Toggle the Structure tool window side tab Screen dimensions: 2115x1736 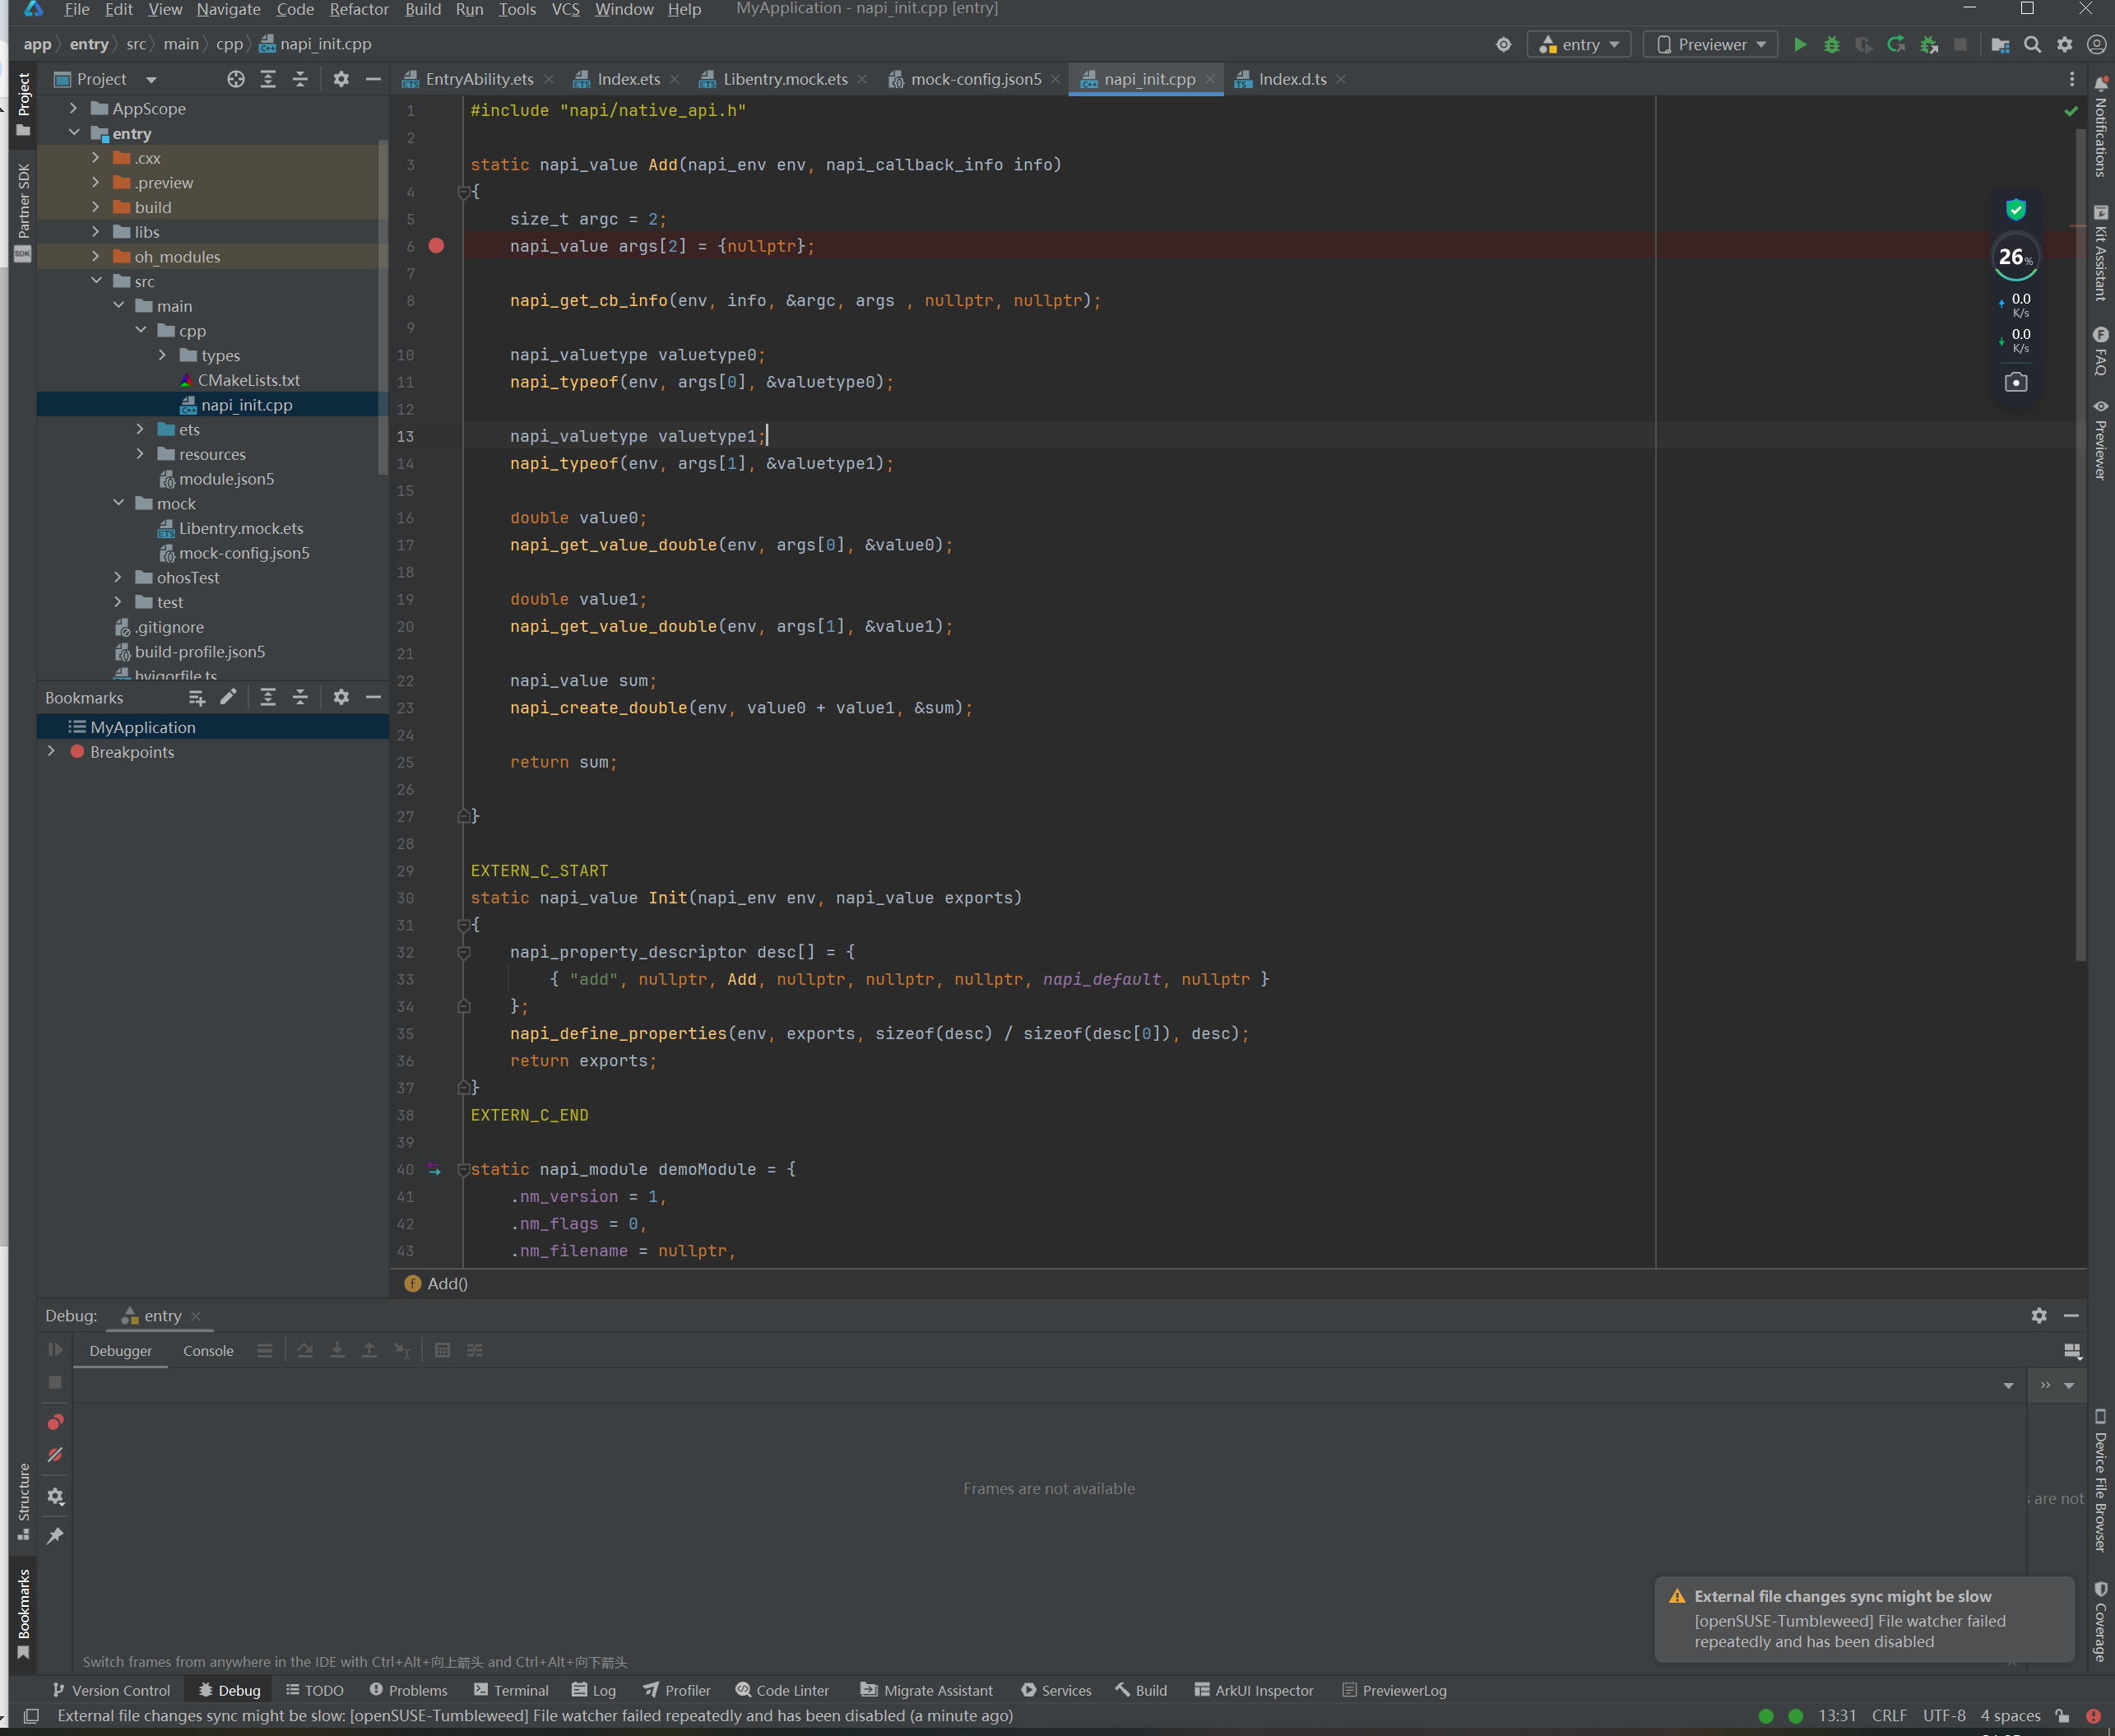tap(23, 1501)
